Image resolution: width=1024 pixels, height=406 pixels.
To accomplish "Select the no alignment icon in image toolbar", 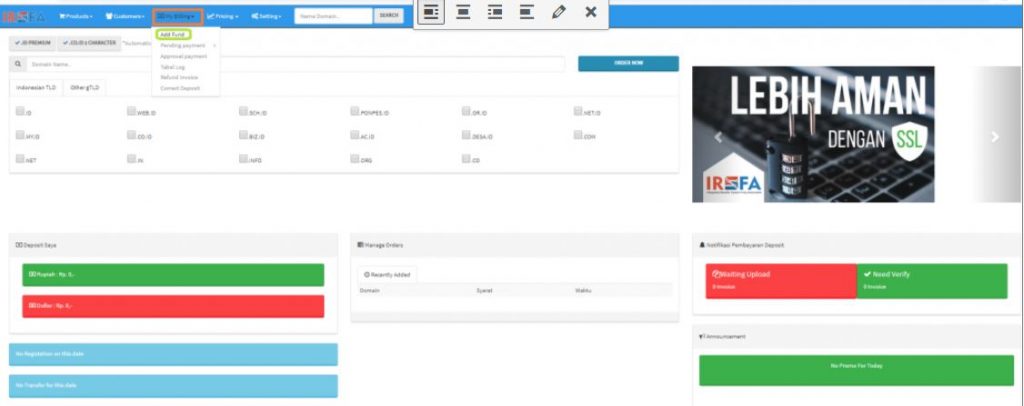I will click(x=527, y=12).
